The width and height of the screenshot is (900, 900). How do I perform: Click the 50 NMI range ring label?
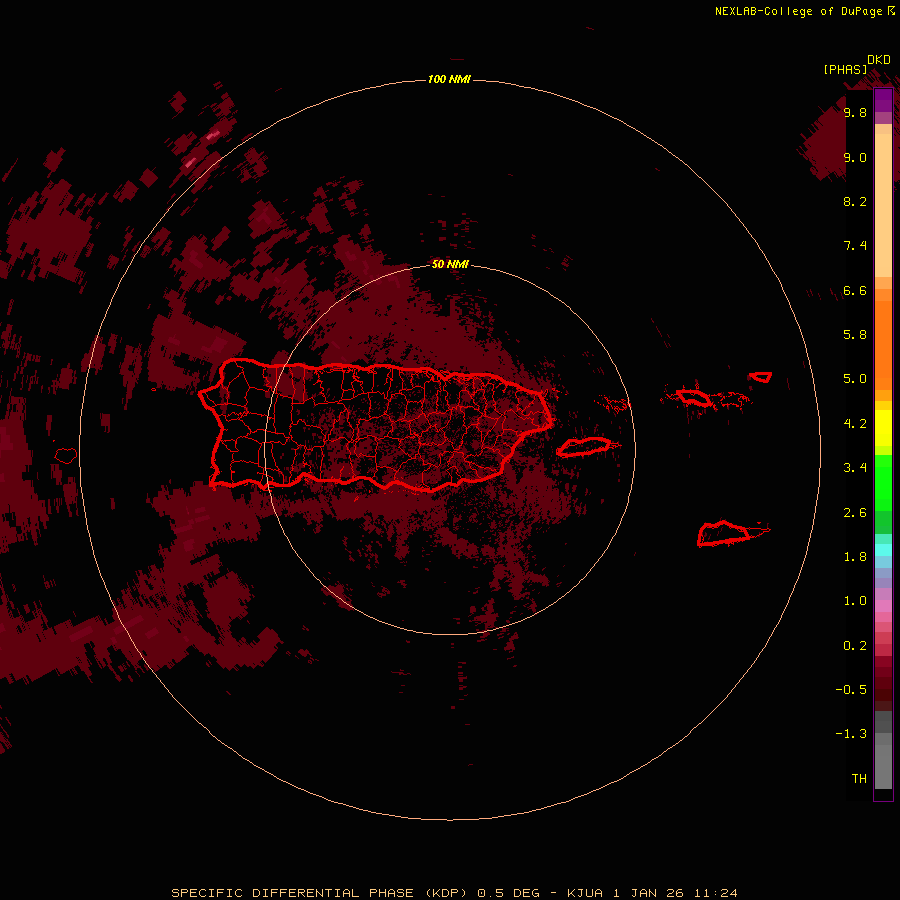tap(450, 264)
